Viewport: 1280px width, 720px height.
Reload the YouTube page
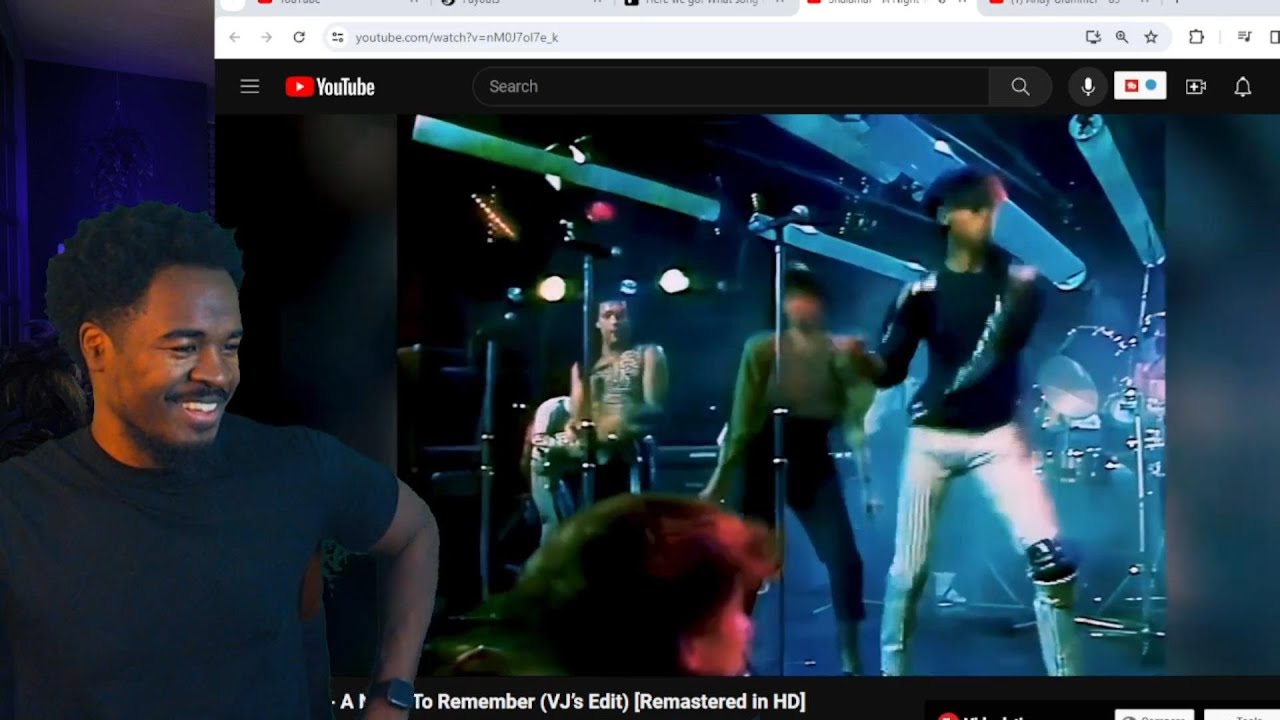pos(299,37)
